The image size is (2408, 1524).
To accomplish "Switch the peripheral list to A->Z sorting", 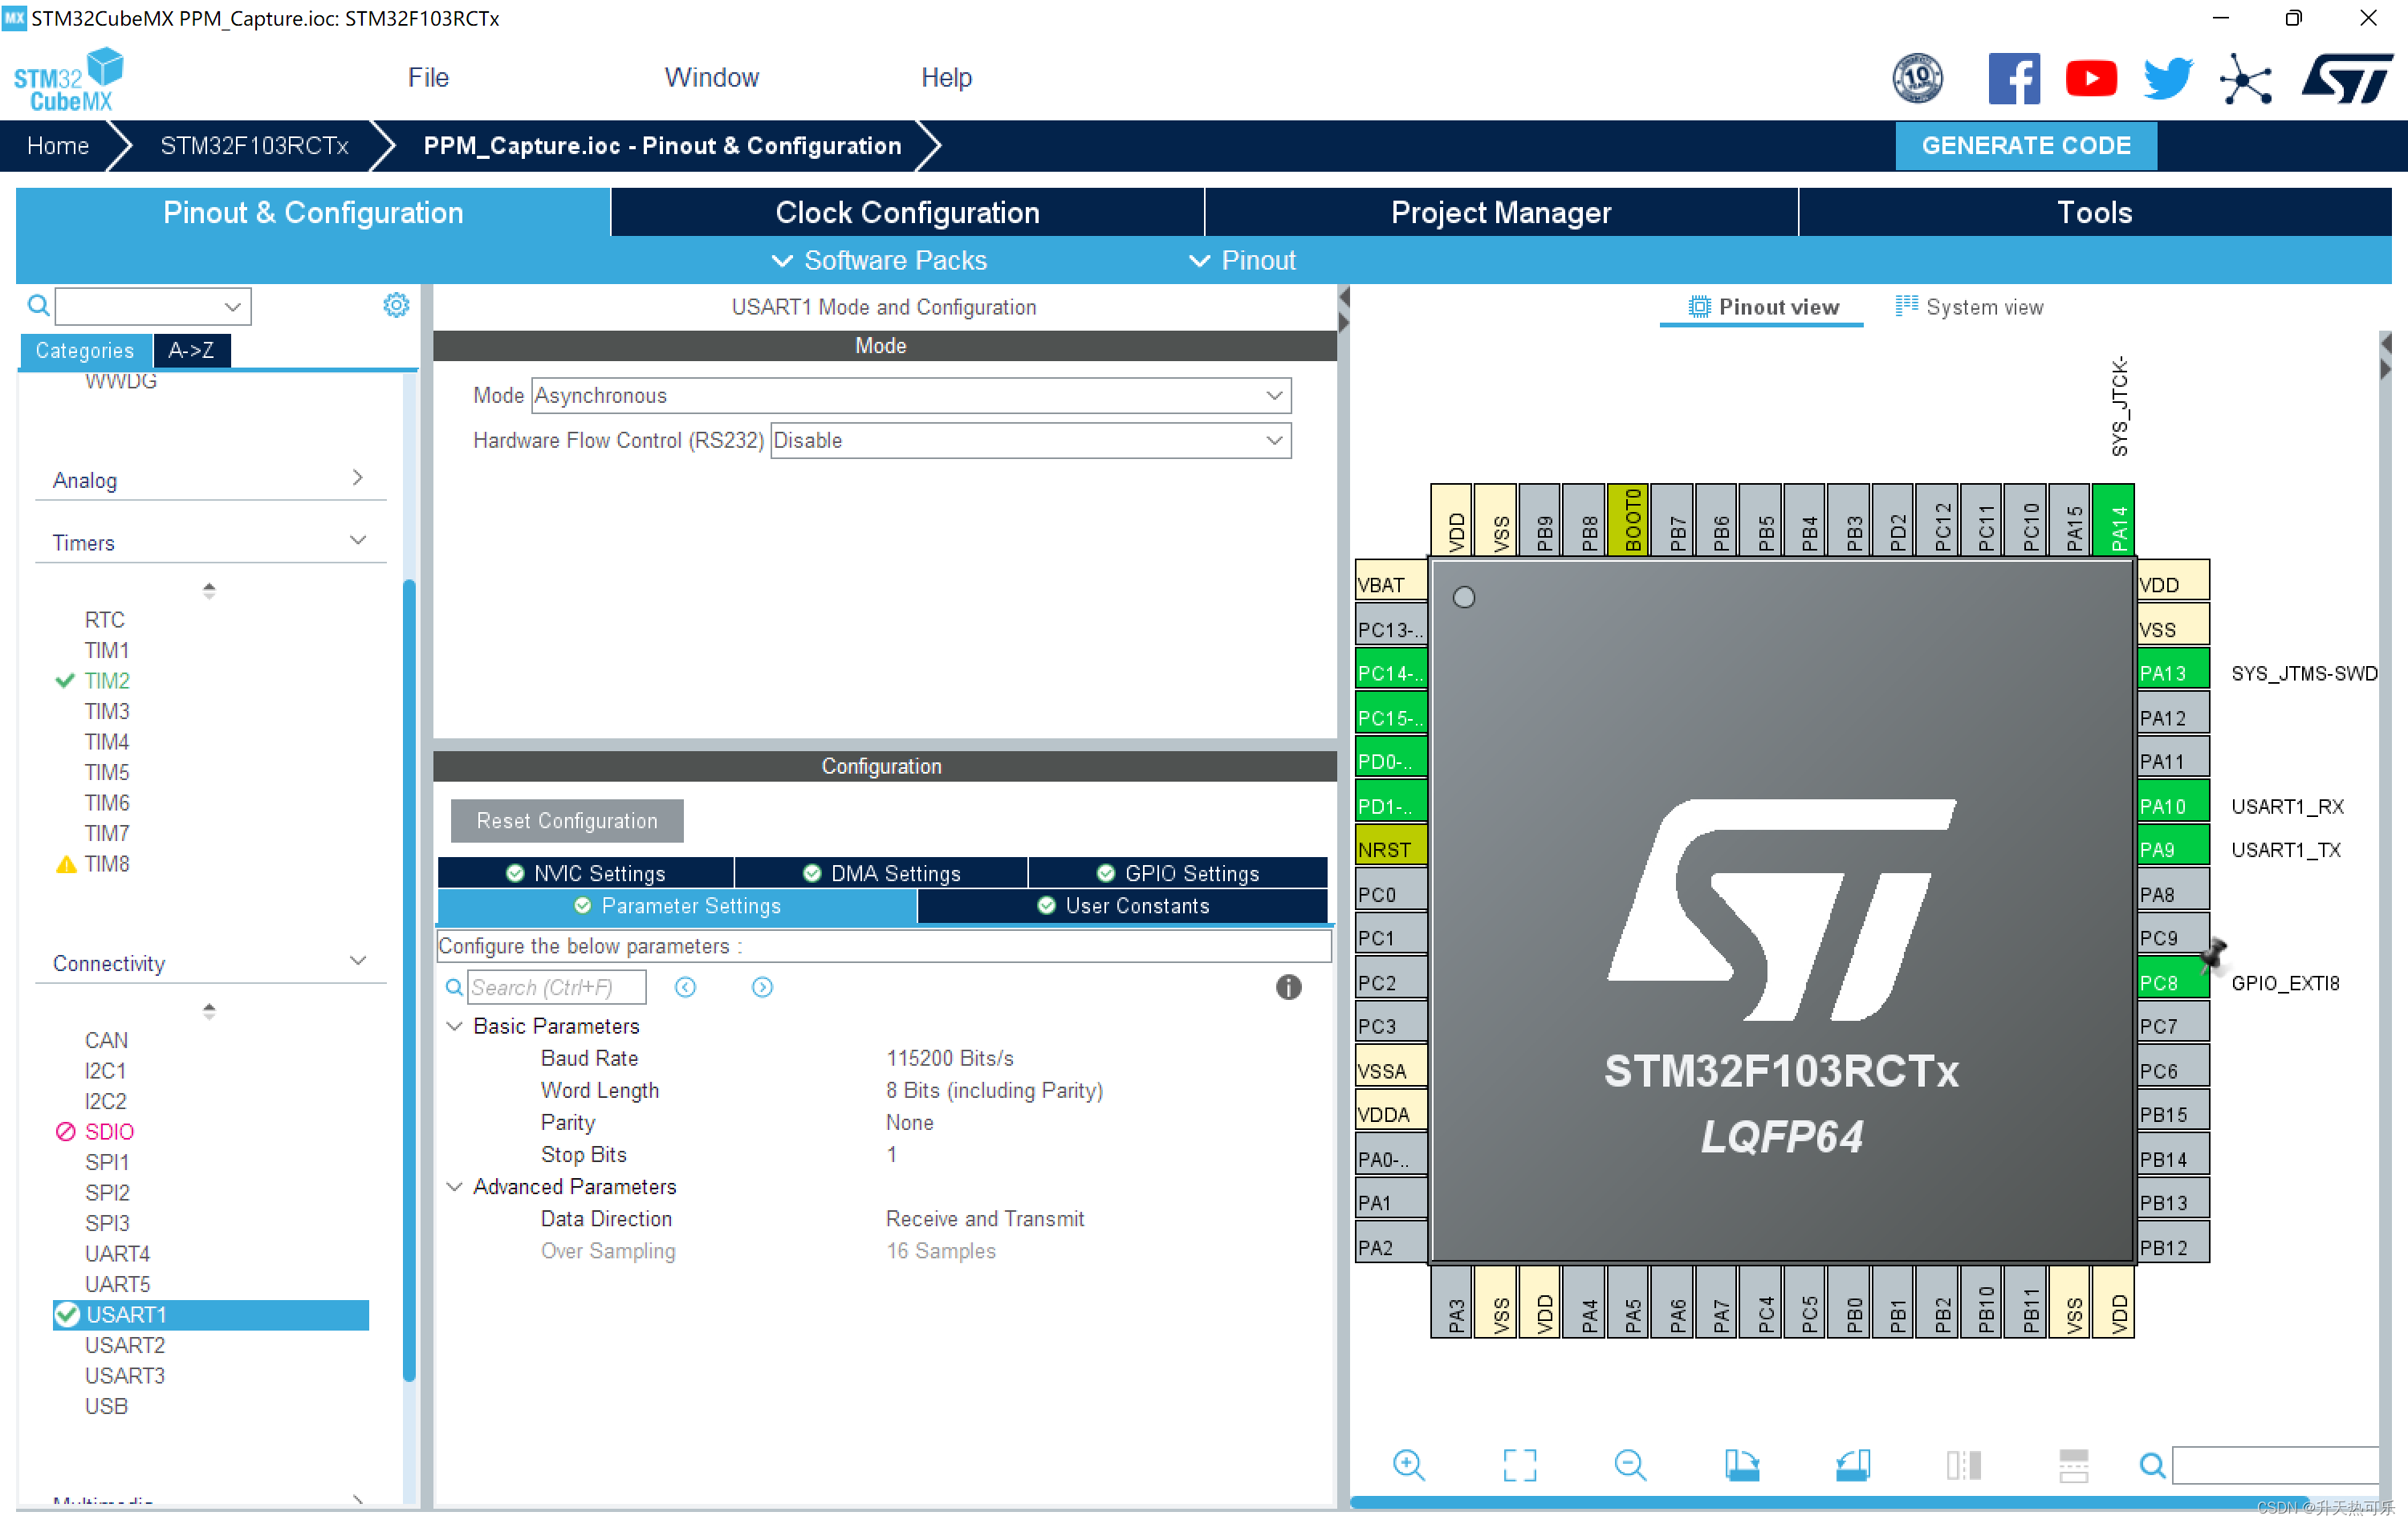I will (x=191, y=350).
